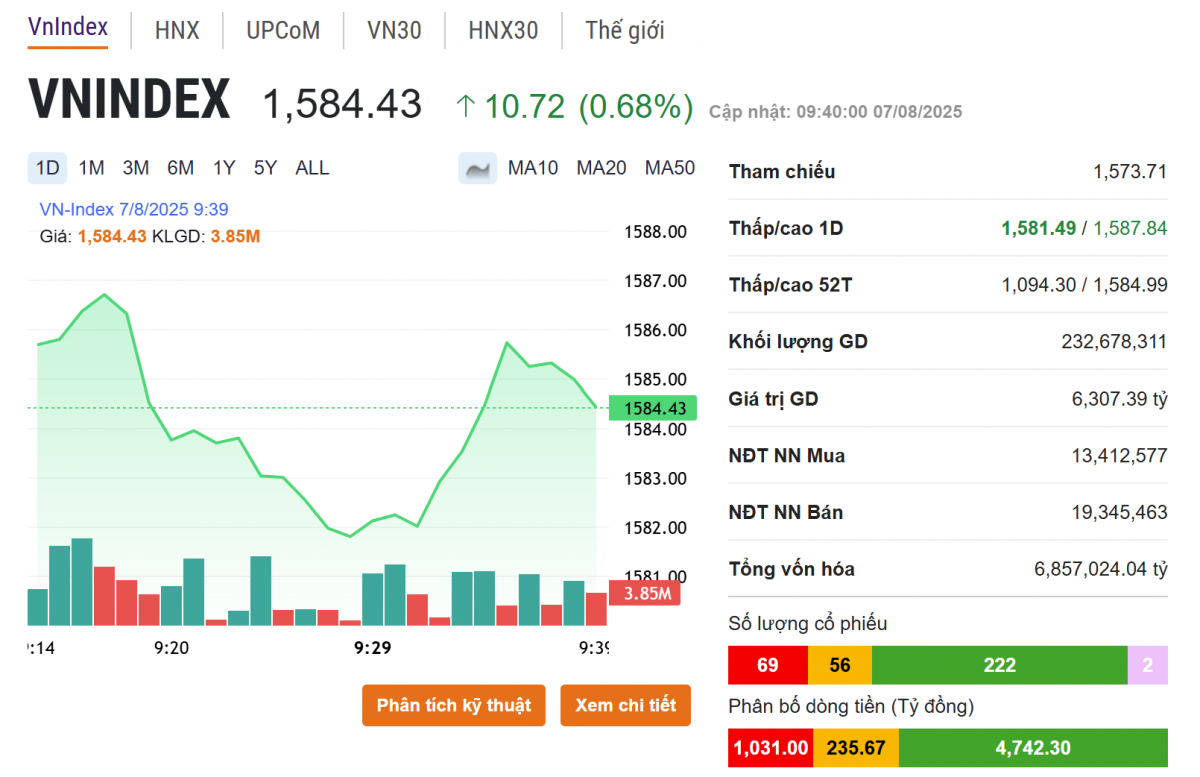Screen dimensions: 1200x777
Task: Click NĐT NN Mua value 13,412,577
Action: point(1119,456)
